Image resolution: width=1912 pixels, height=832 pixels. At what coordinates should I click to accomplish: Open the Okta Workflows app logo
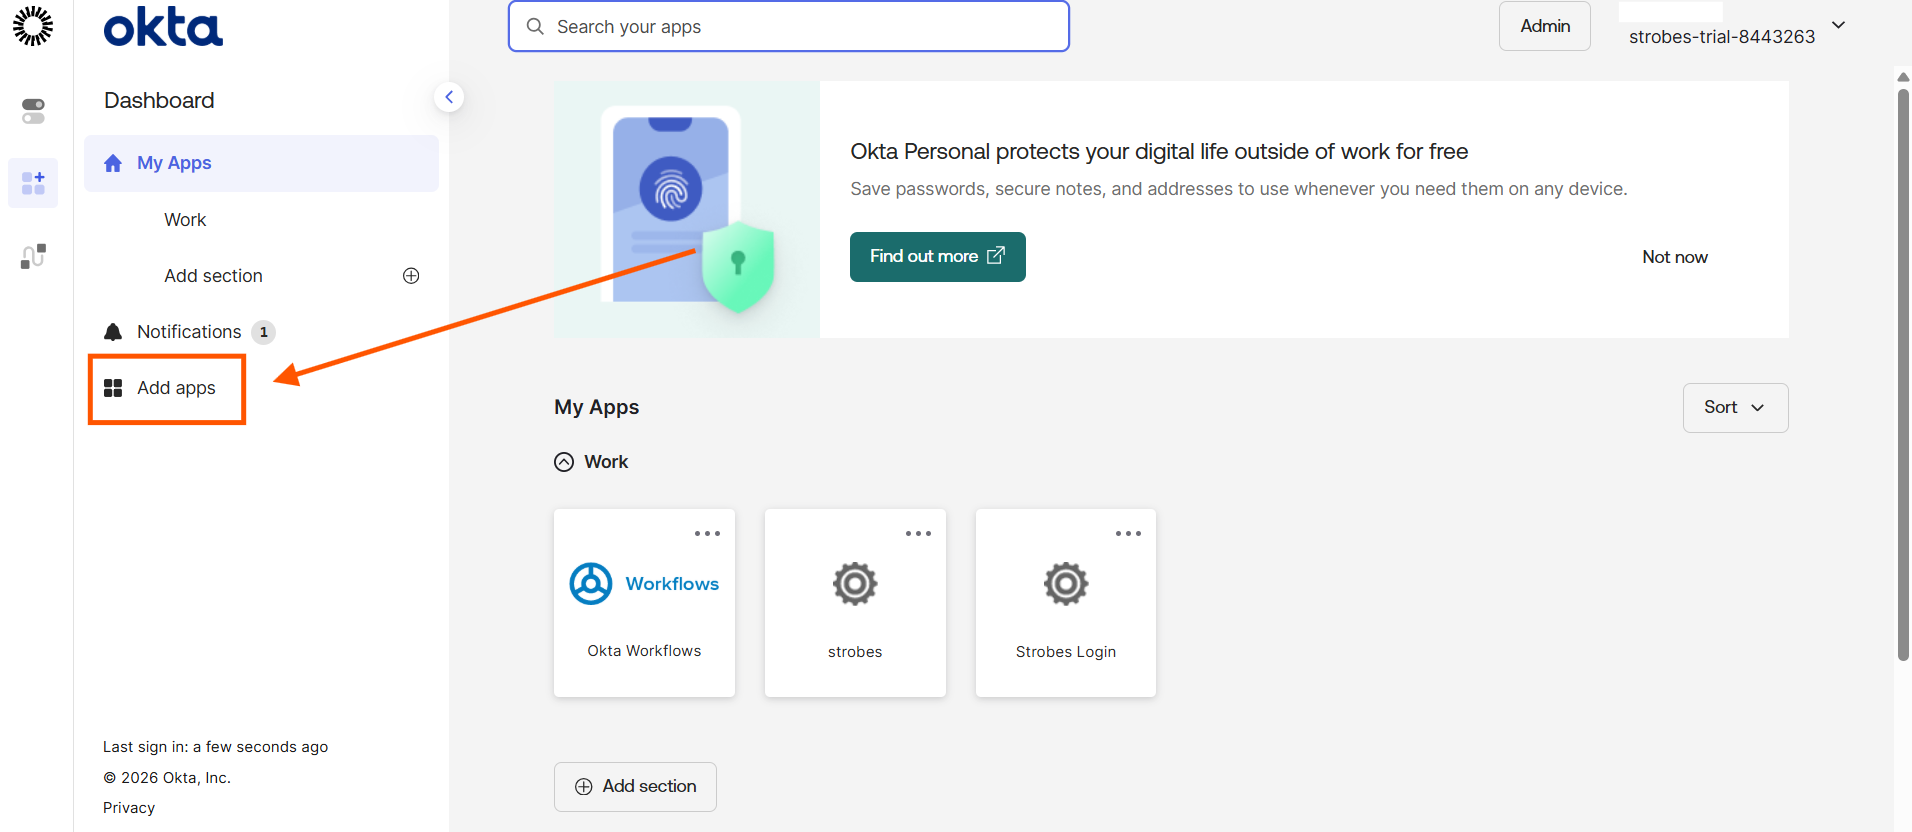(x=644, y=584)
